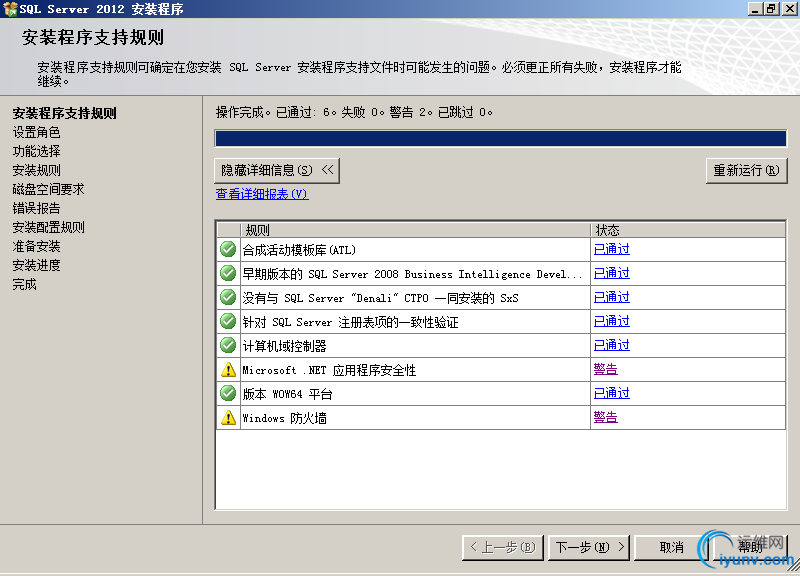Click 帮助 help button
The height and width of the screenshot is (576, 800).
750,547
